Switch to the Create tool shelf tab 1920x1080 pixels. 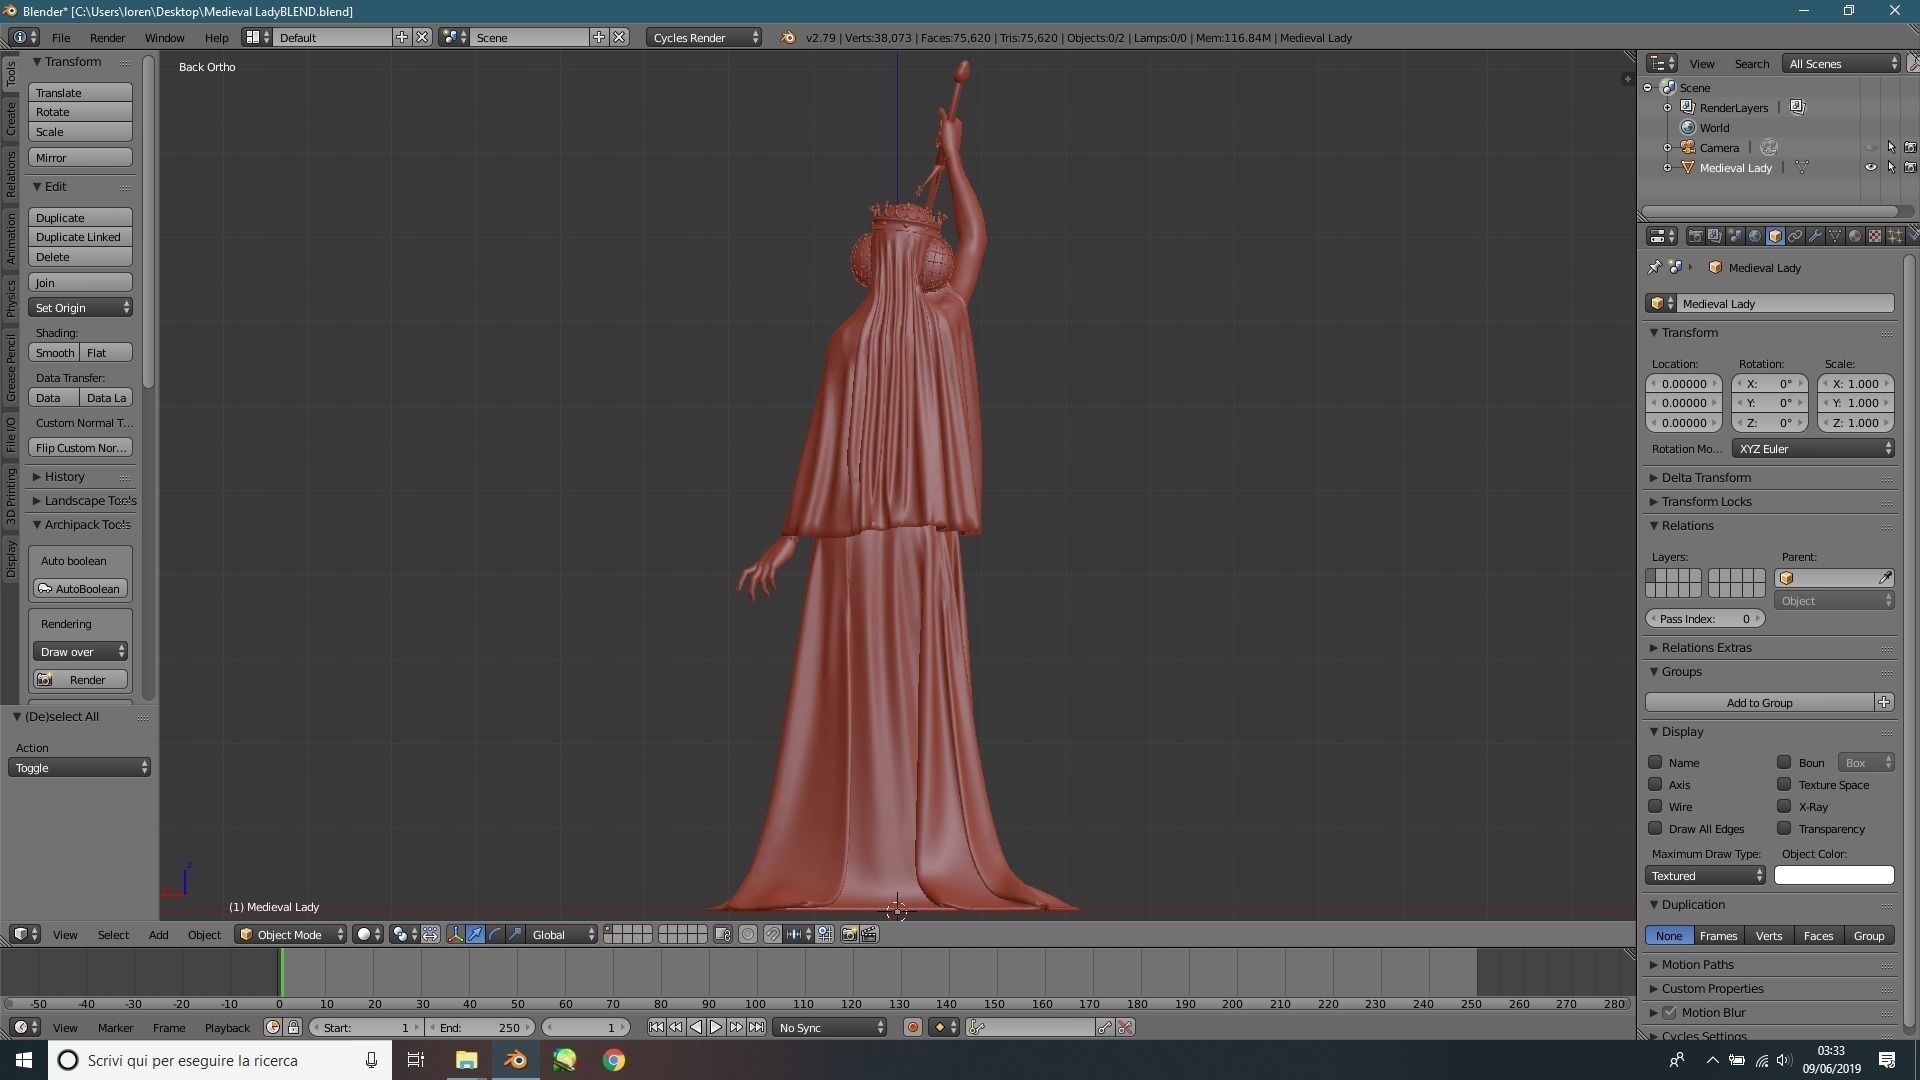point(11,119)
